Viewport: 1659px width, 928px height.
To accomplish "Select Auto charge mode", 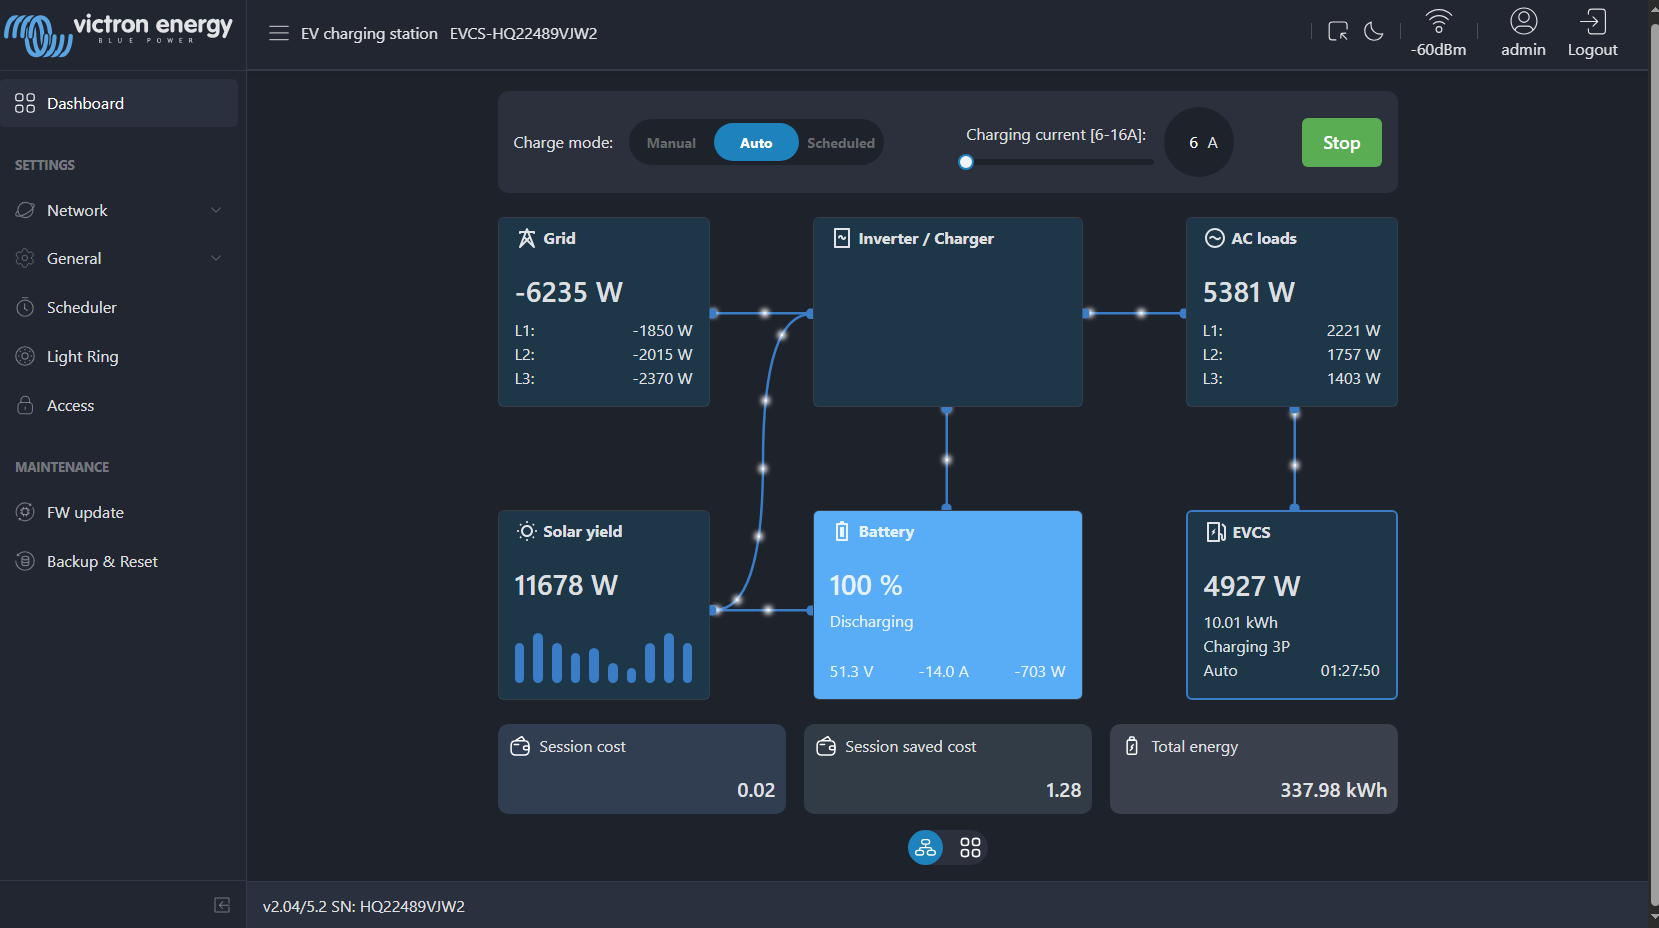I will [x=756, y=143].
